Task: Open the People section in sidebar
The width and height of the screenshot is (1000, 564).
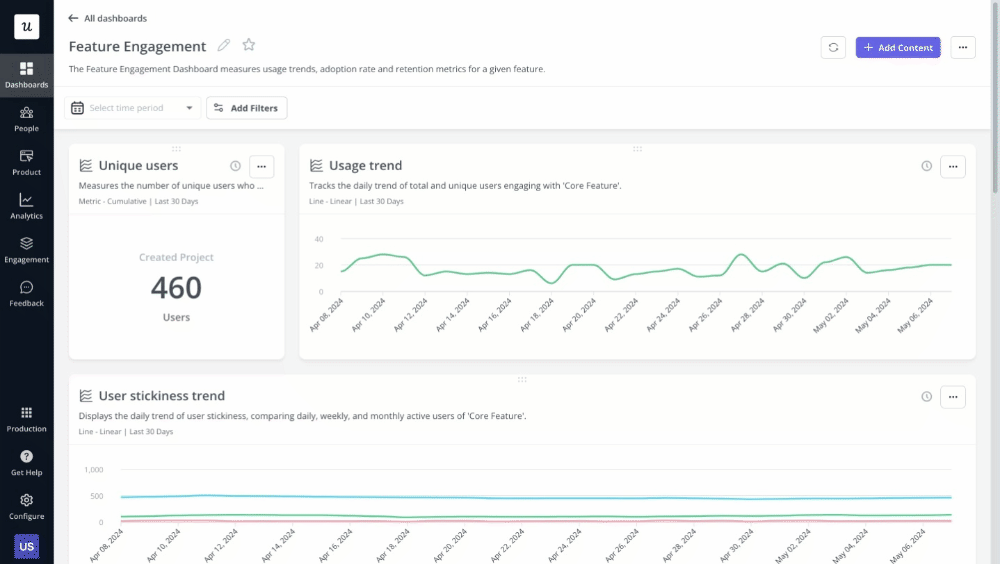Action: click(26, 119)
